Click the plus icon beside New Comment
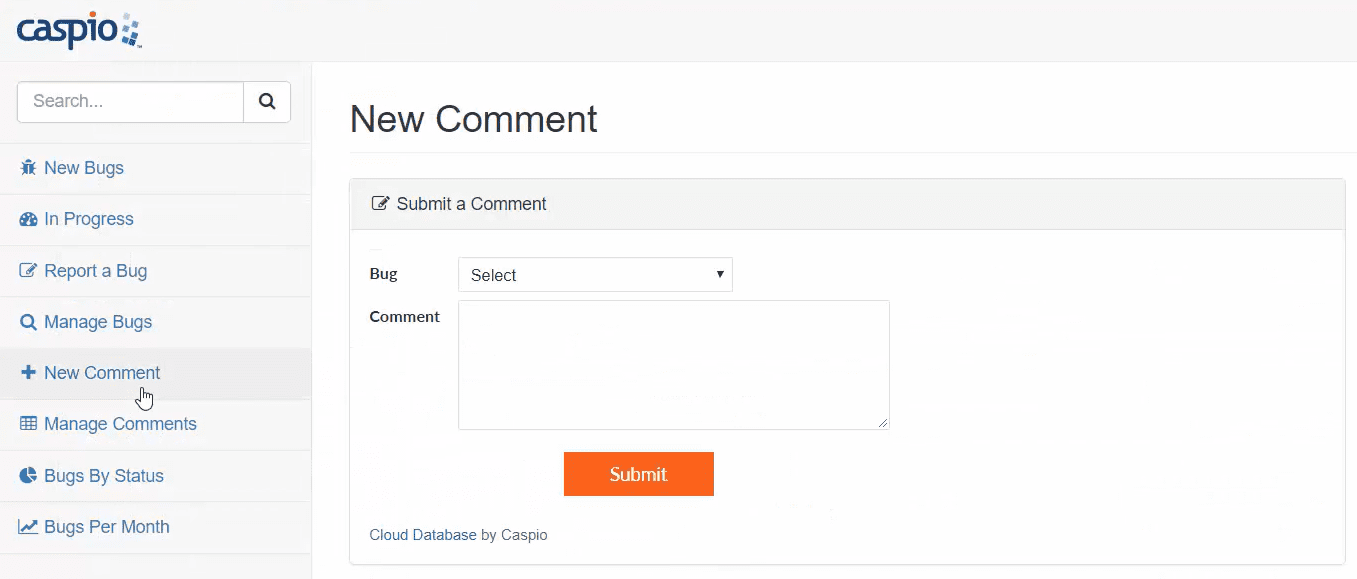The height and width of the screenshot is (579, 1357). [x=28, y=373]
